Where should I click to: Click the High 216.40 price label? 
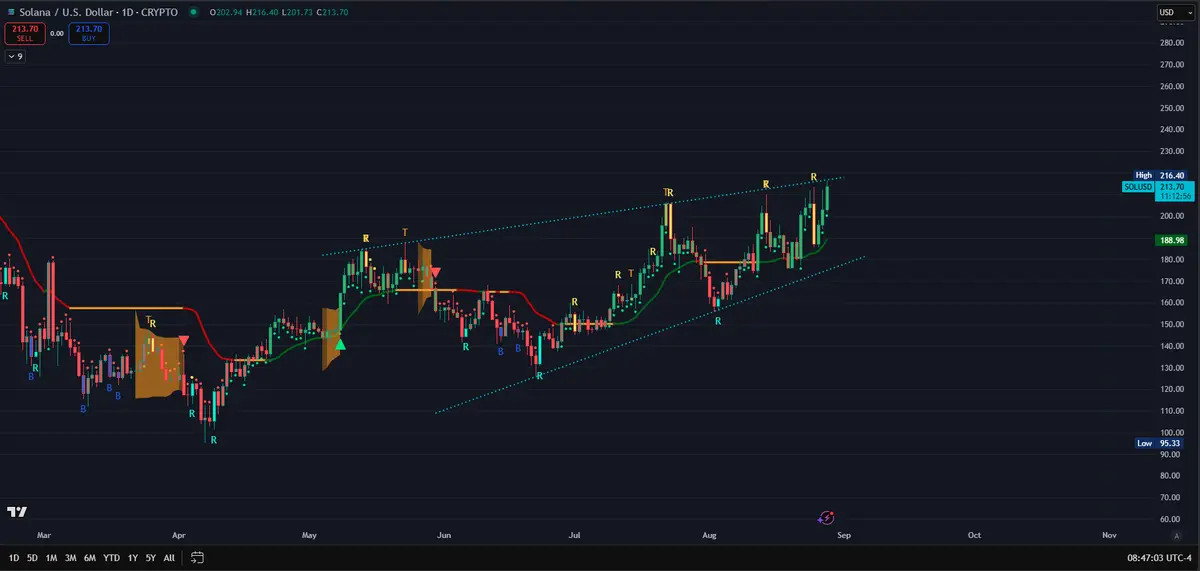tap(1158, 175)
